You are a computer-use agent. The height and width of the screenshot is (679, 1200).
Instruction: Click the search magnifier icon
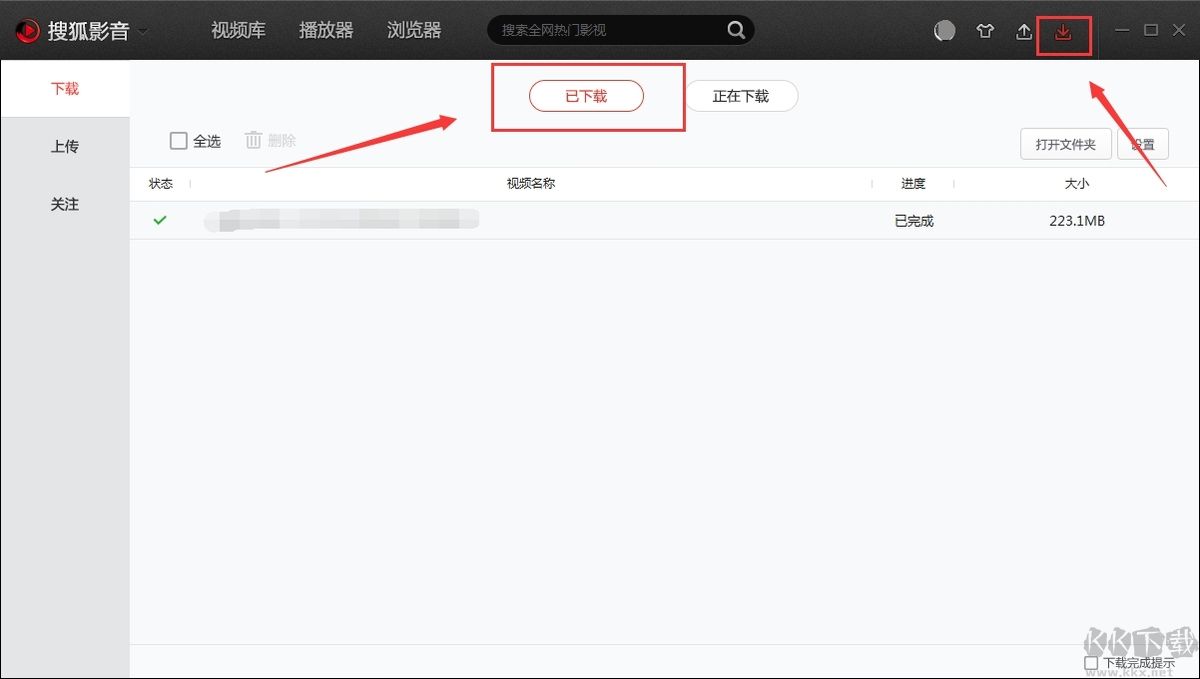coord(736,31)
